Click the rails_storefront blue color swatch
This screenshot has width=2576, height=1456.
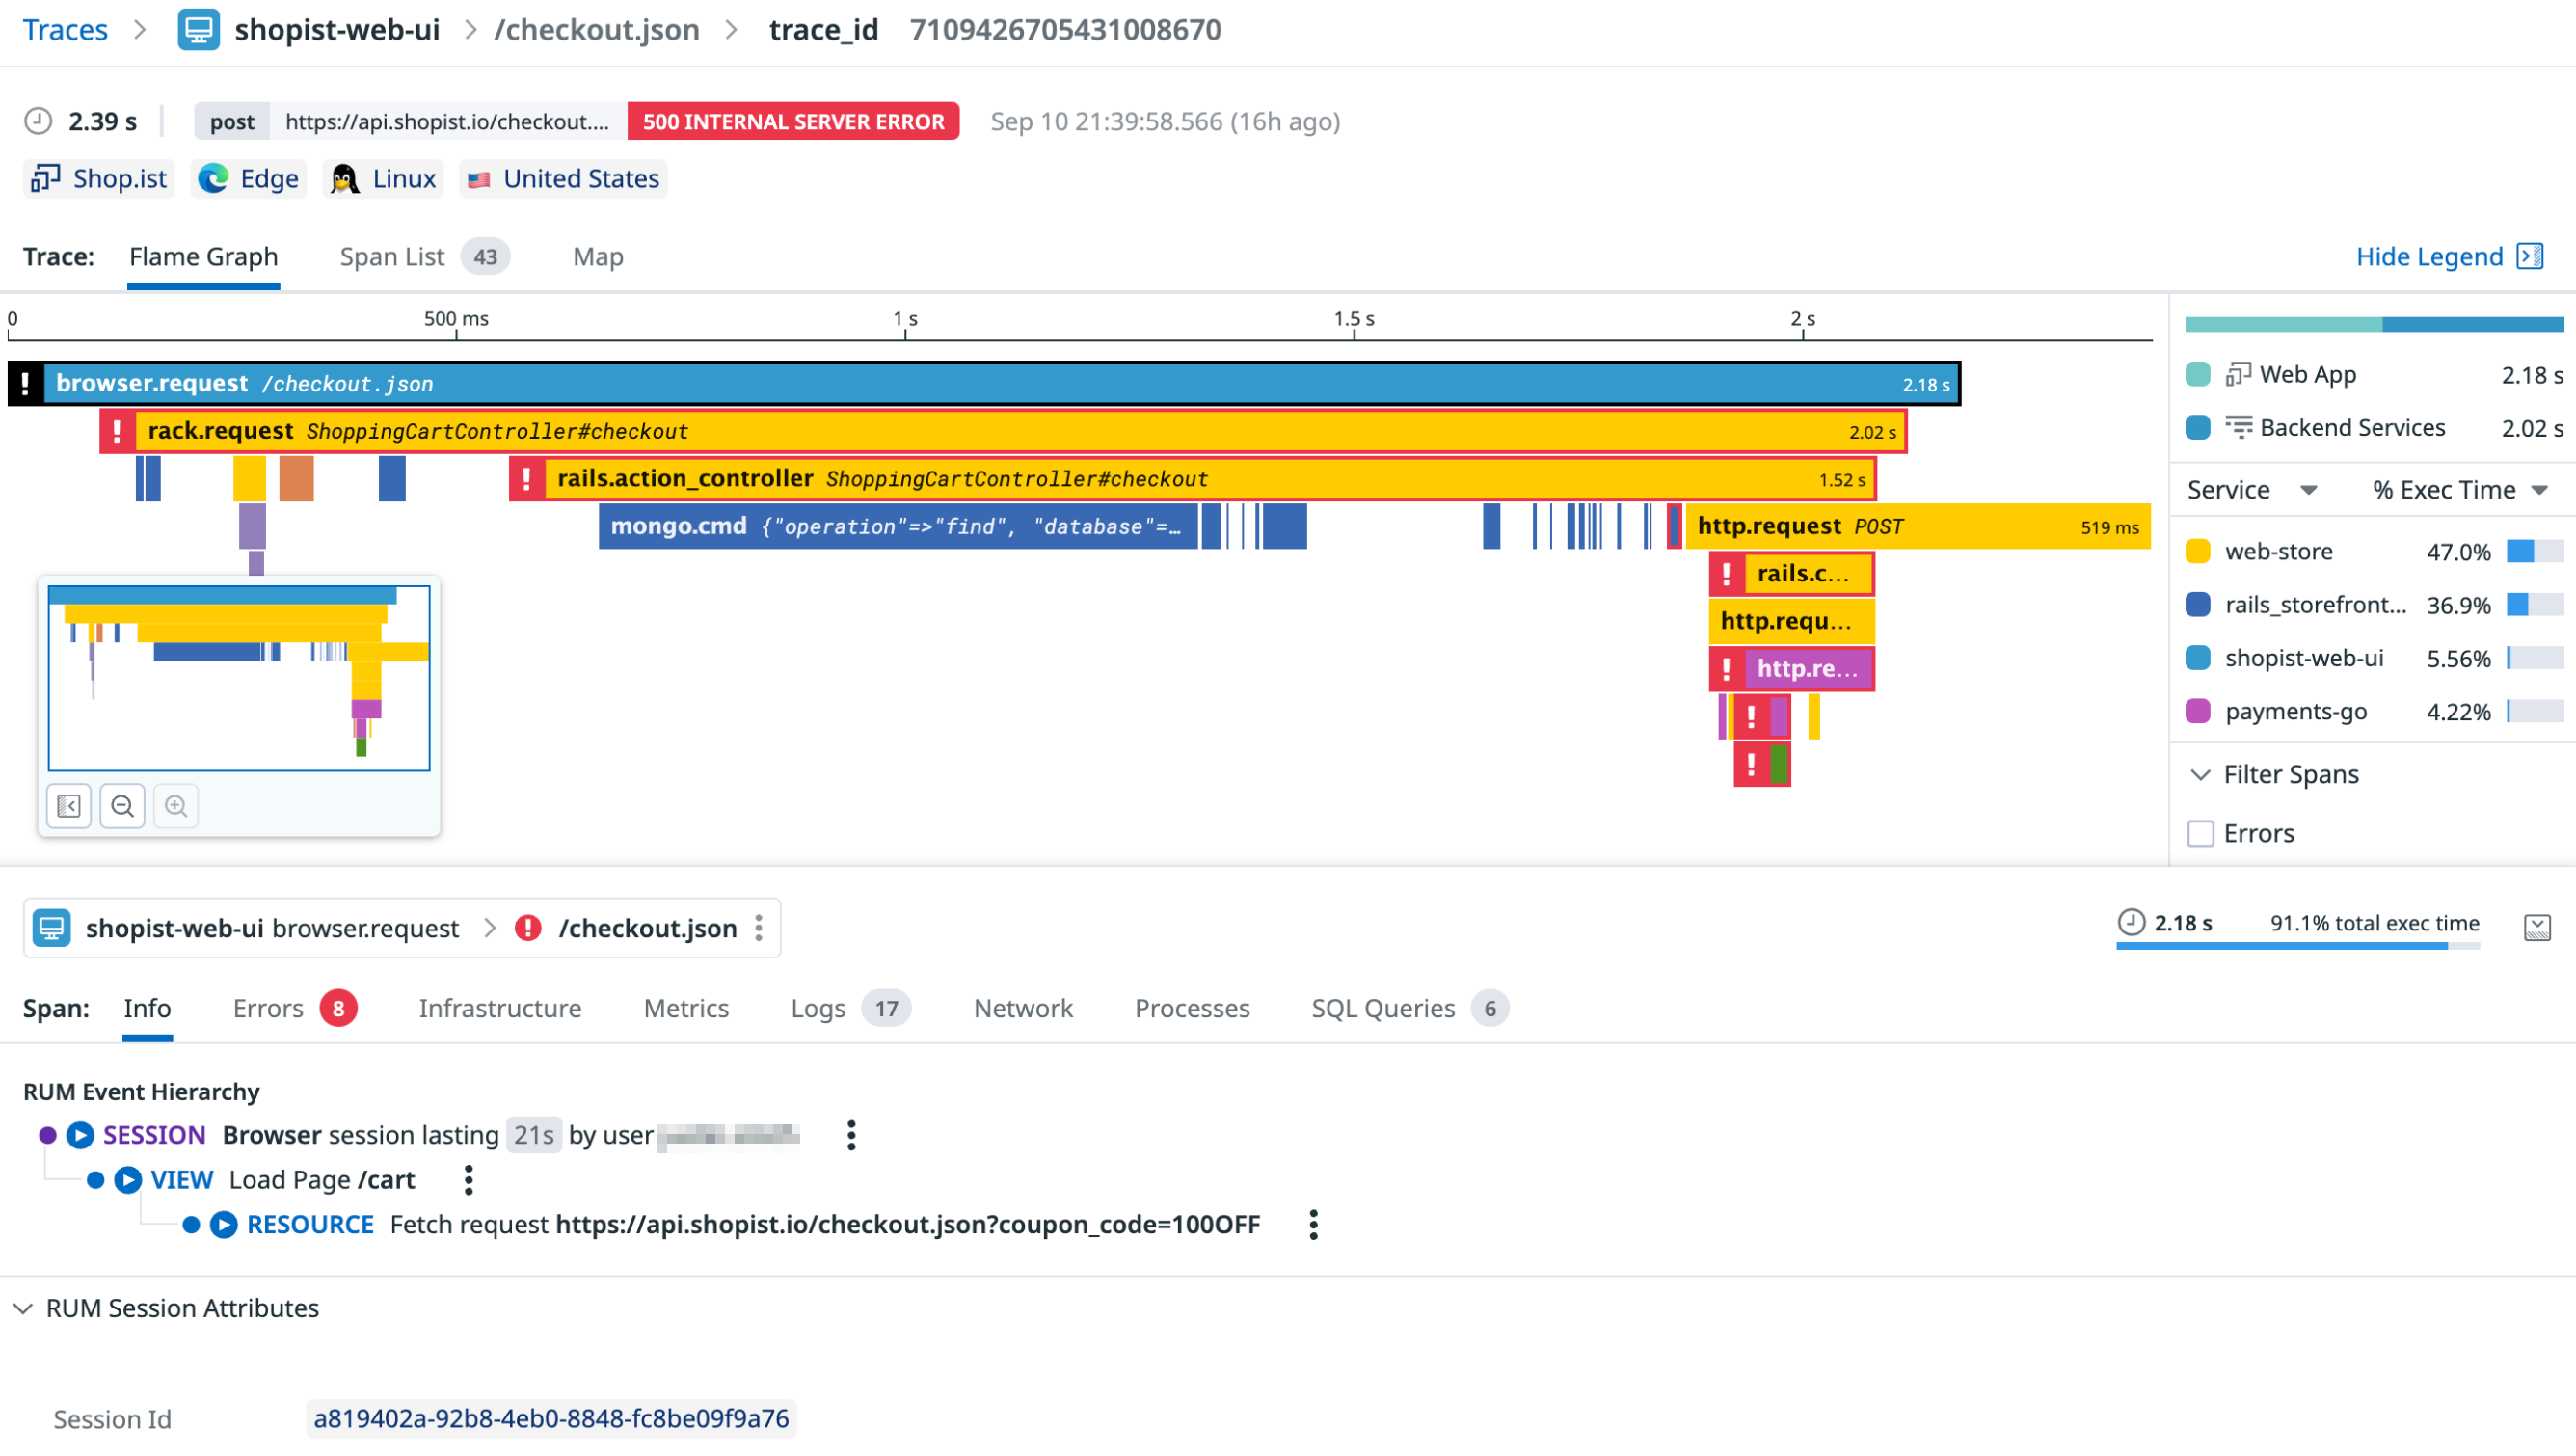[2197, 604]
